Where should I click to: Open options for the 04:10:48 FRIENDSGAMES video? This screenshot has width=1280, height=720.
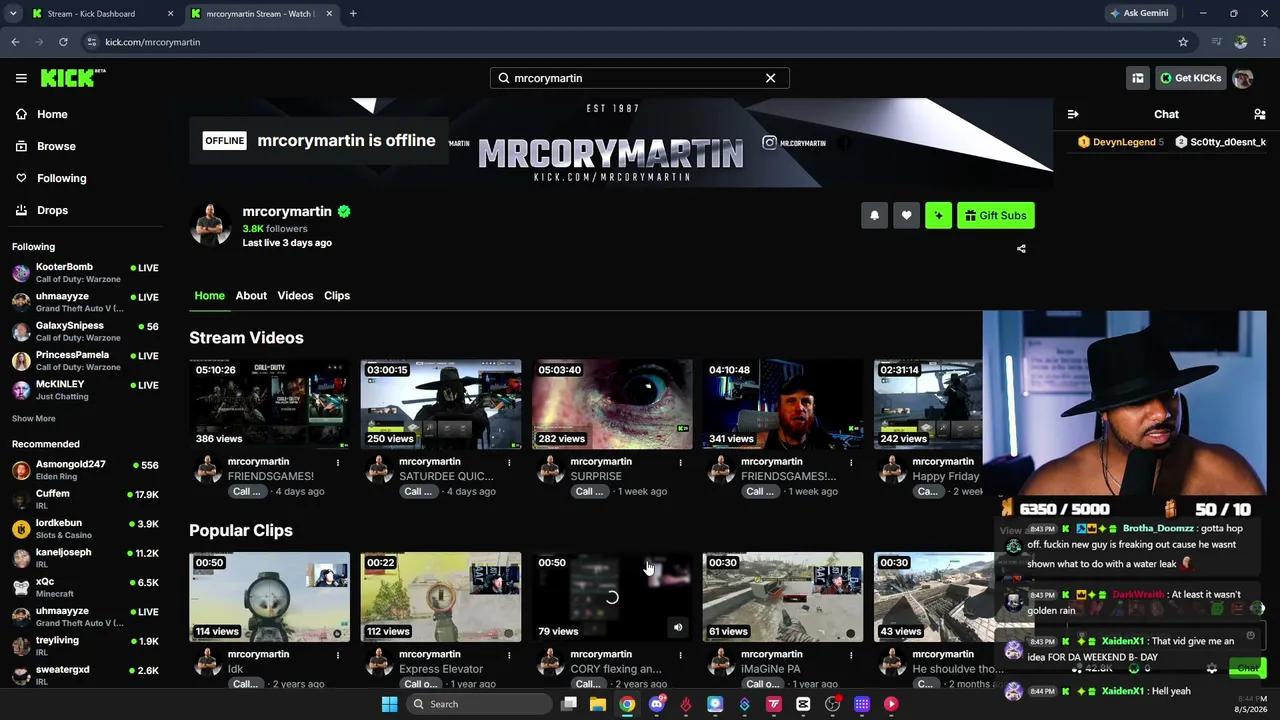(x=851, y=462)
